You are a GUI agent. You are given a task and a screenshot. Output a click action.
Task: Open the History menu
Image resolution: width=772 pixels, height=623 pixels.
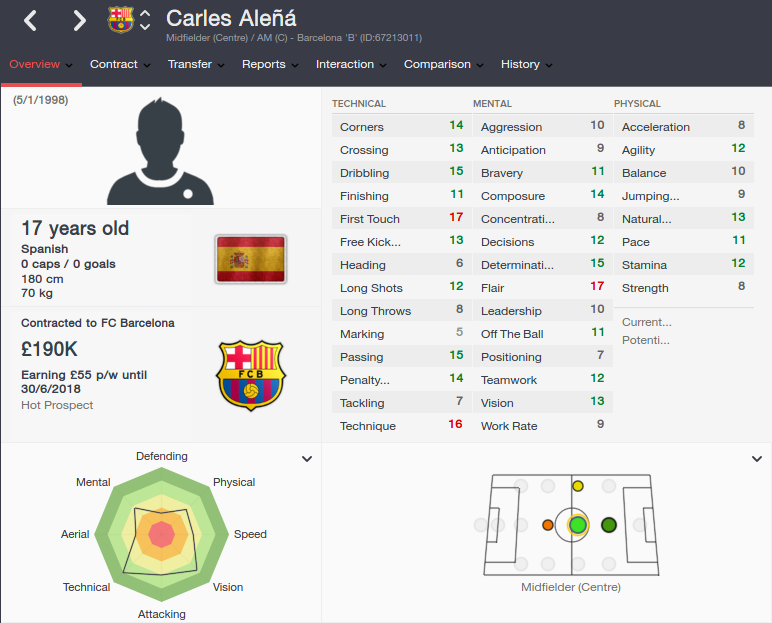click(x=526, y=65)
